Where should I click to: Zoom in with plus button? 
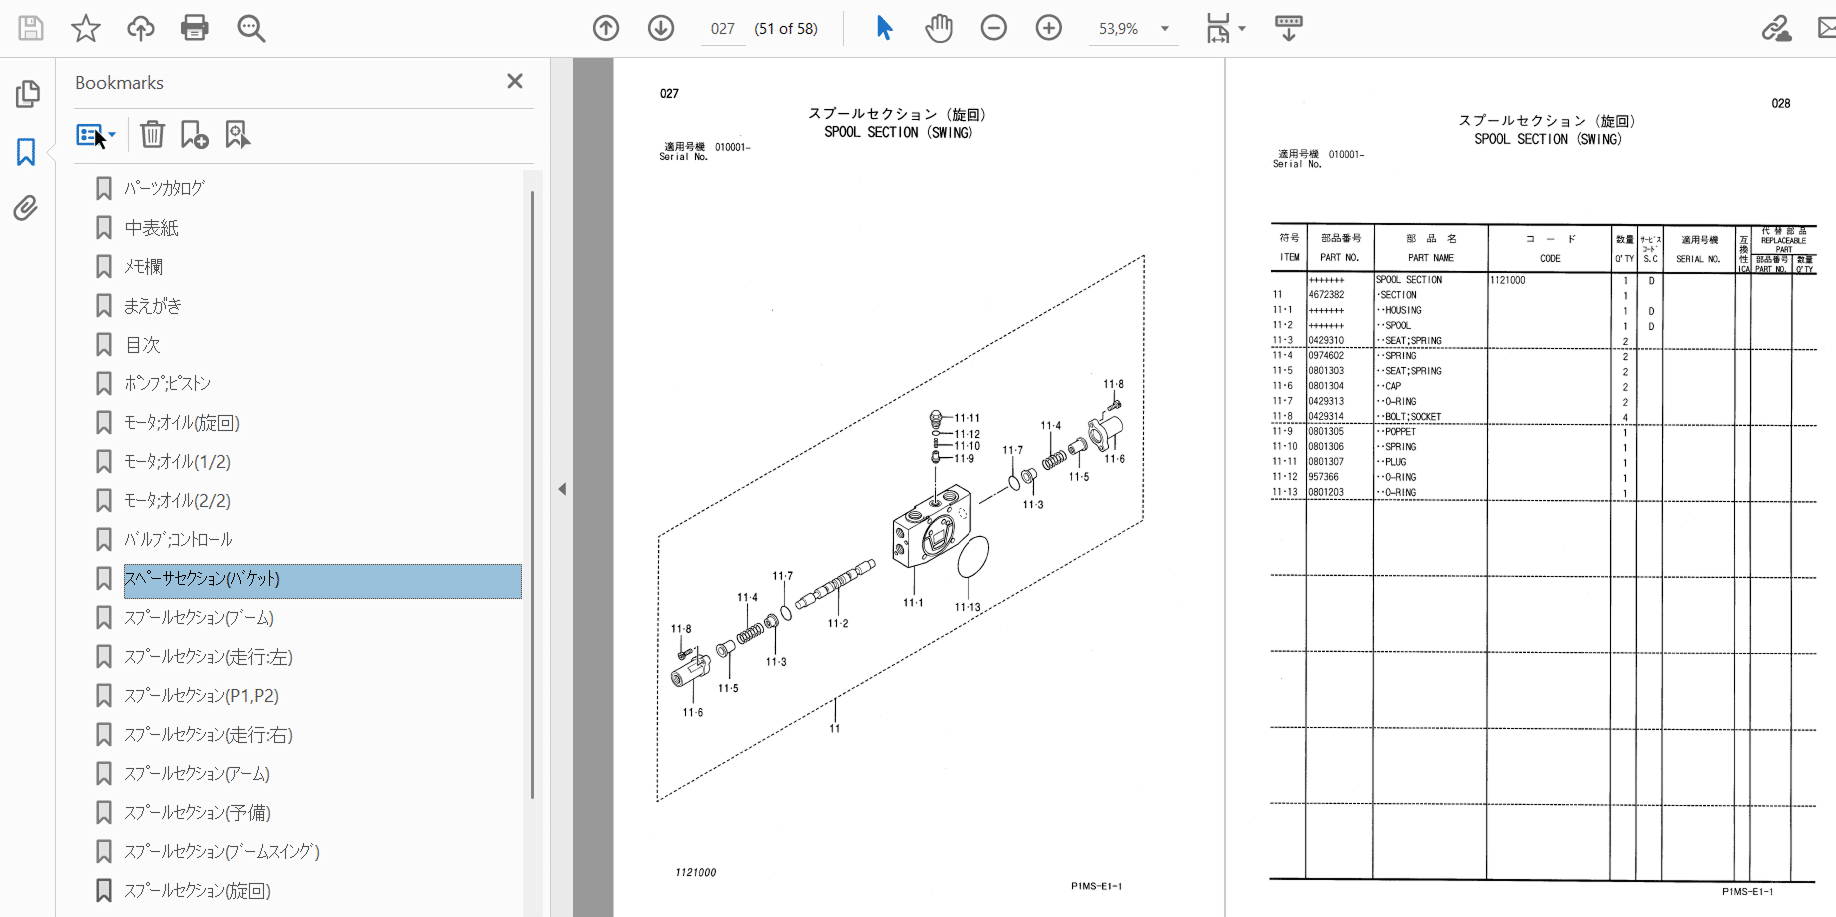pyautogui.click(x=1049, y=28)
